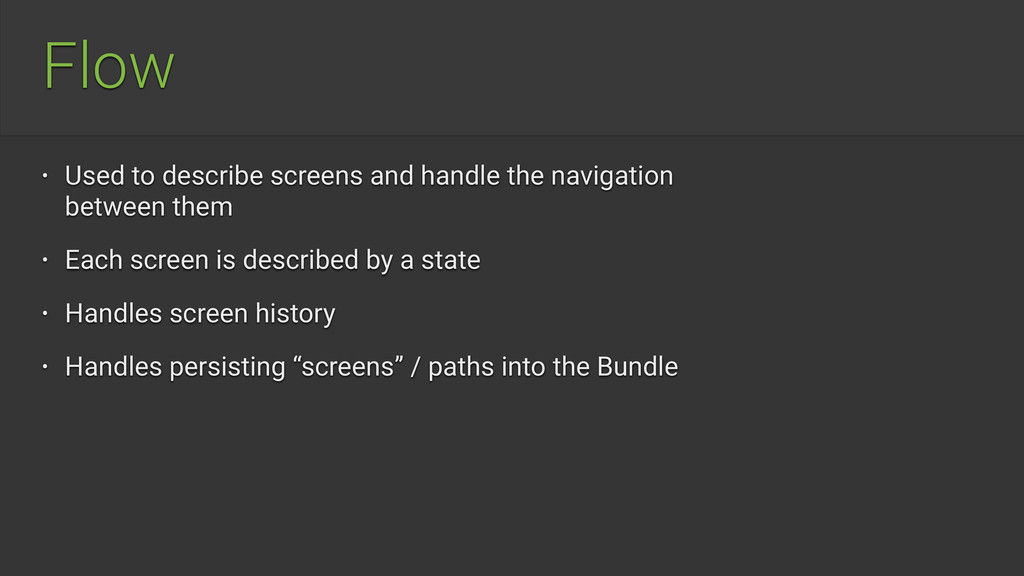Click the word "described" in second bullet
Viewport: 1024px width, 576px height.
pyautogui.click(x=300, y=260)
